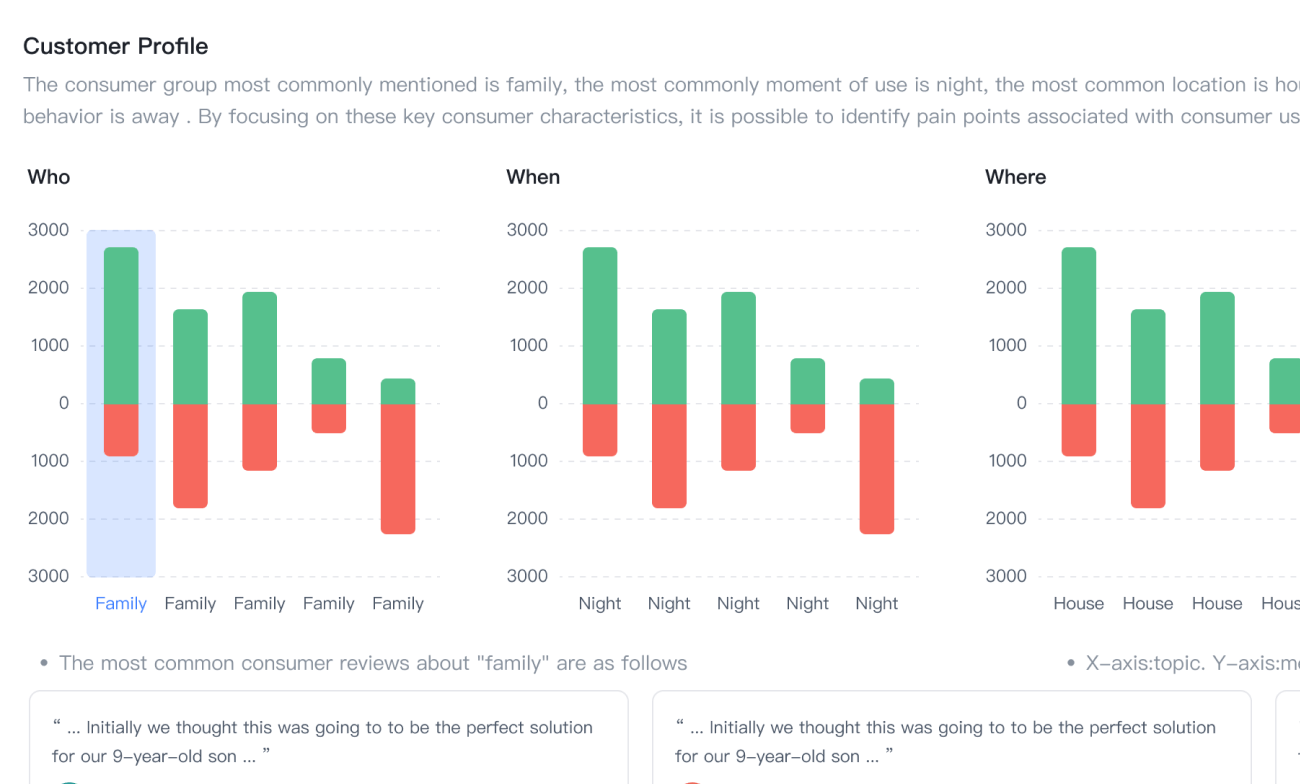Click the Where chart heading
Screen dimensions: 1300x784
tap(1015, 177)
